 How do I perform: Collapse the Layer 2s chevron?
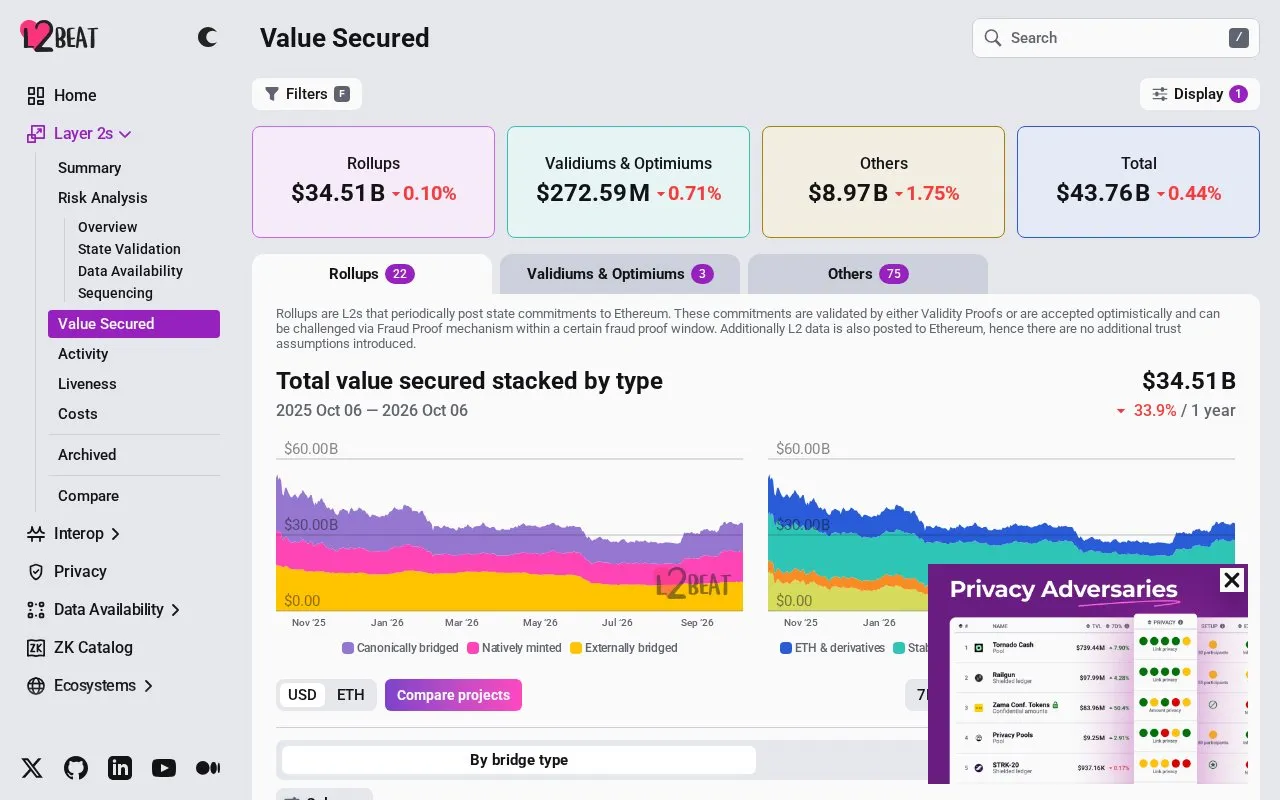pos(125,134)
